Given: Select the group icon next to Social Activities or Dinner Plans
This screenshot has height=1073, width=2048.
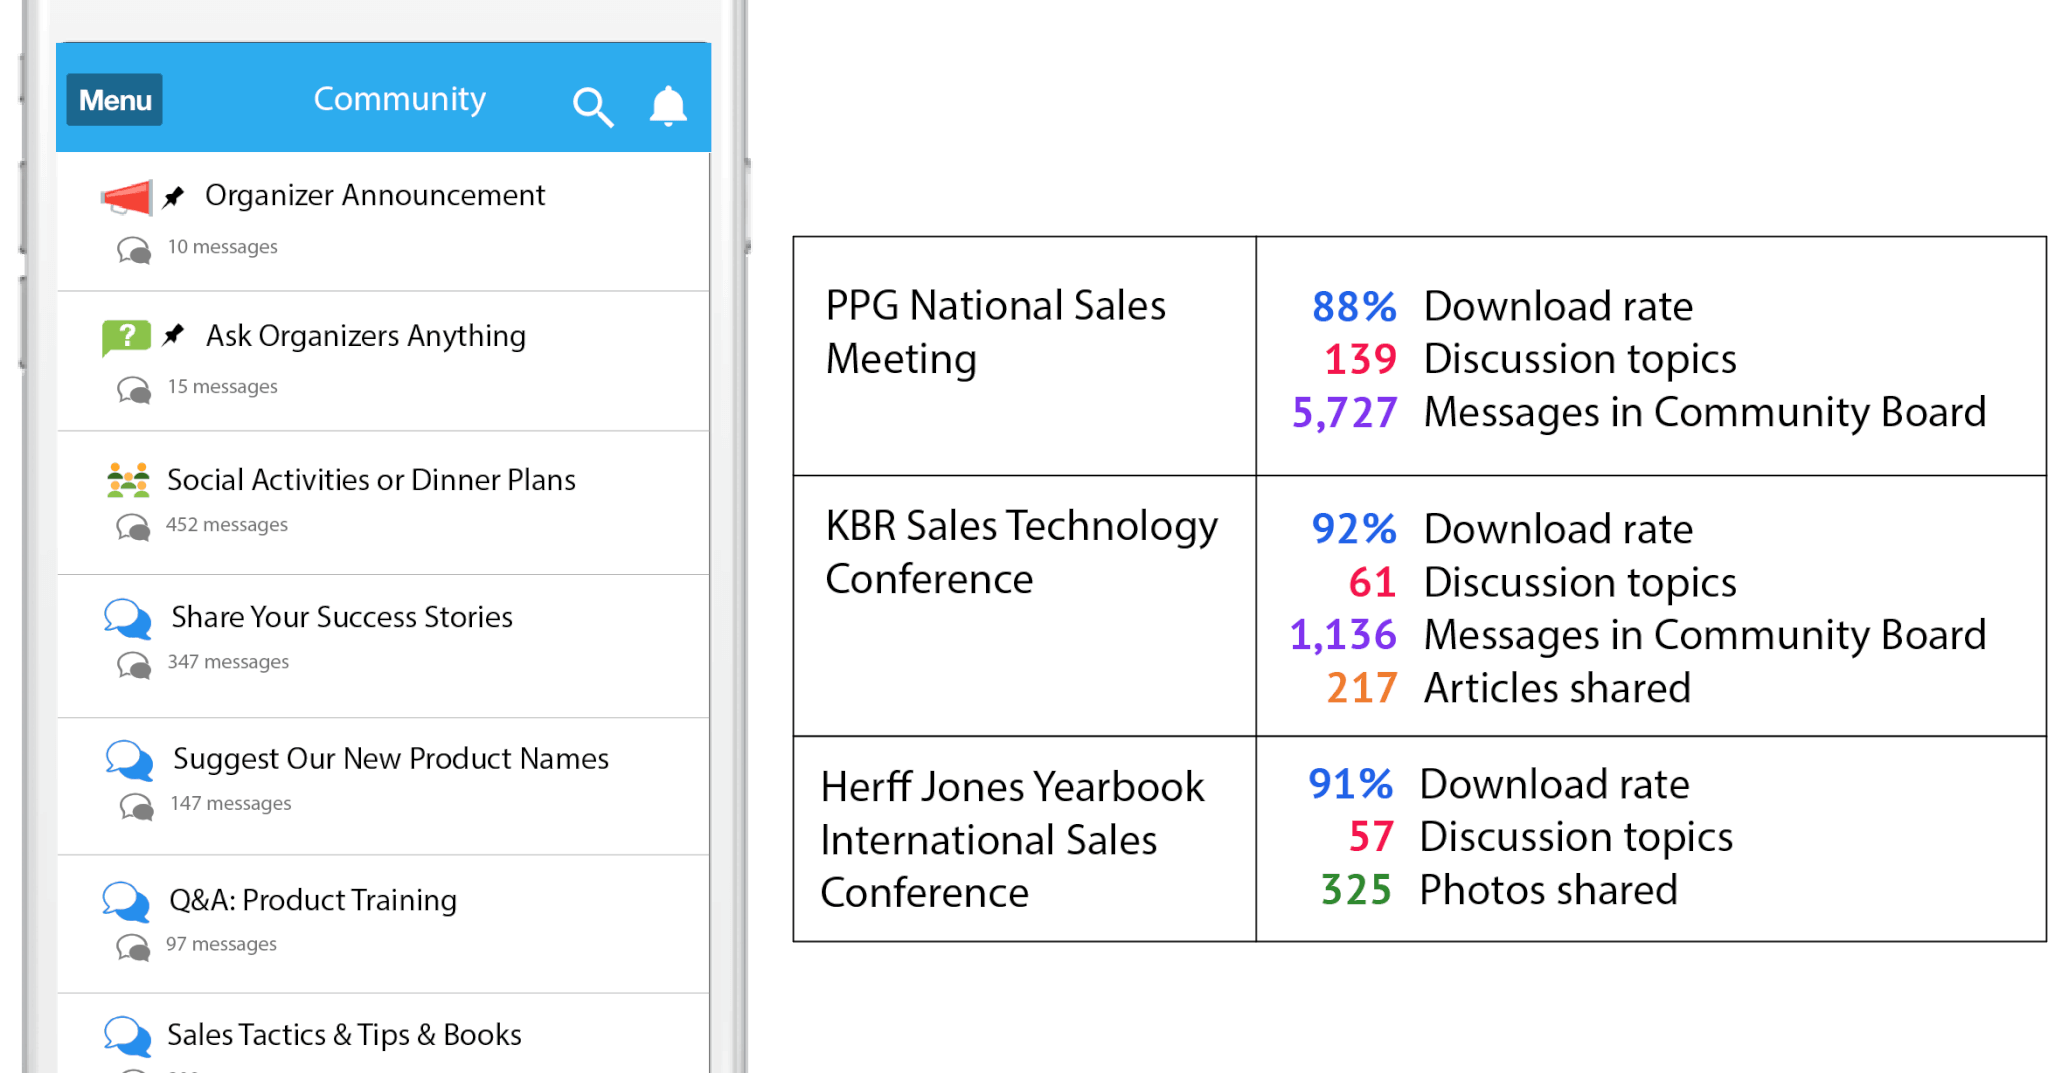Looking at the screenshot, I should [129, 480].
